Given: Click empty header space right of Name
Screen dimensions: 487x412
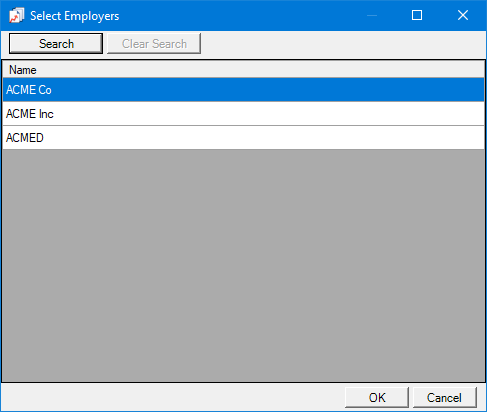Looking at the screenshot, I should tap(260, 70).
